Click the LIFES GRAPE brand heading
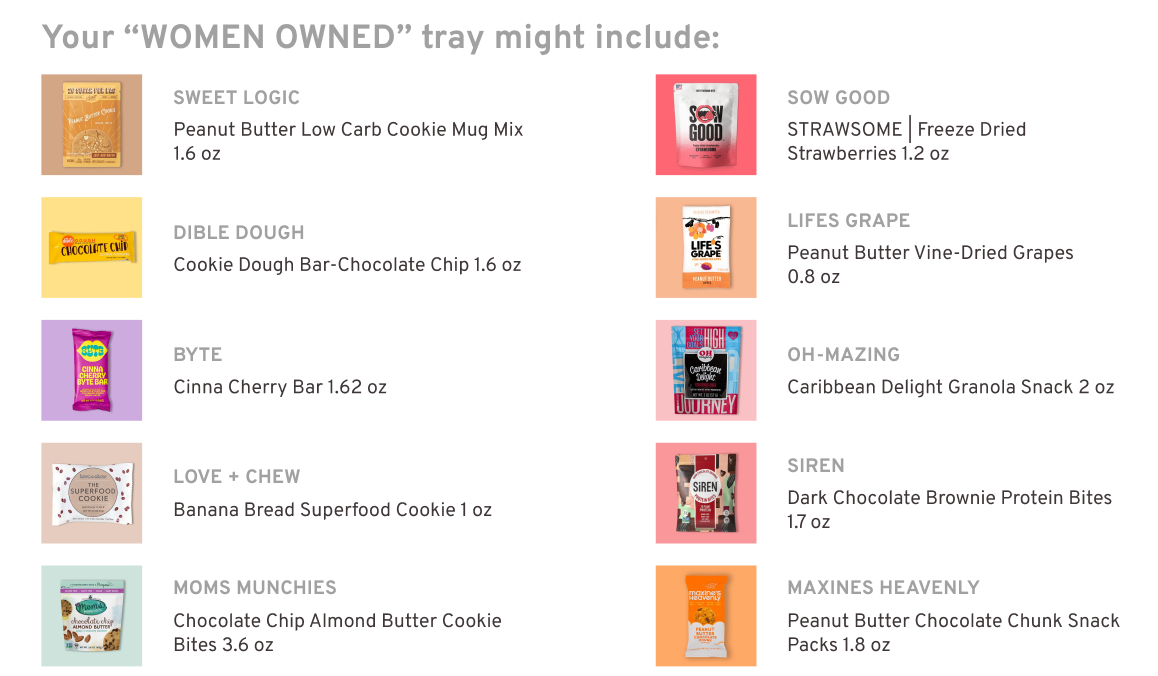The height and width of the screenshot is (676, 1158). (x=849, y=220)
